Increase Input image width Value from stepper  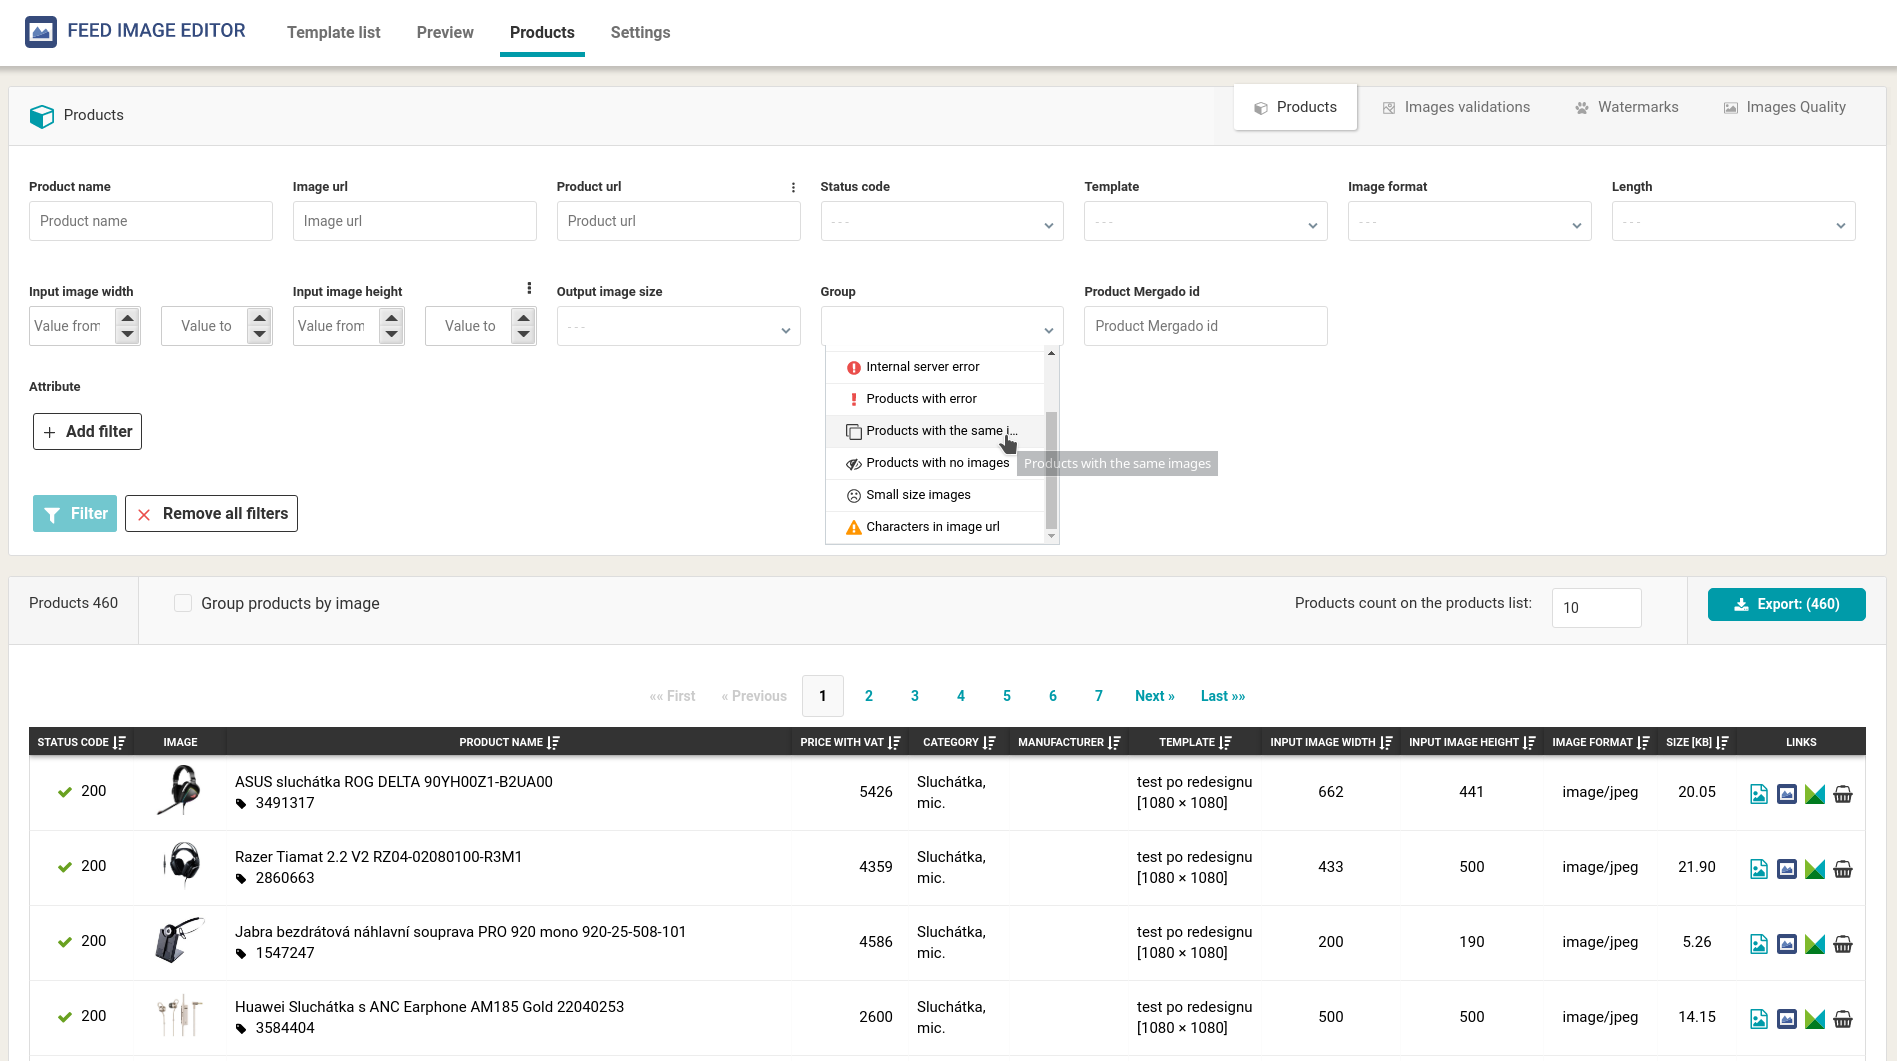(x=127, y=317)
